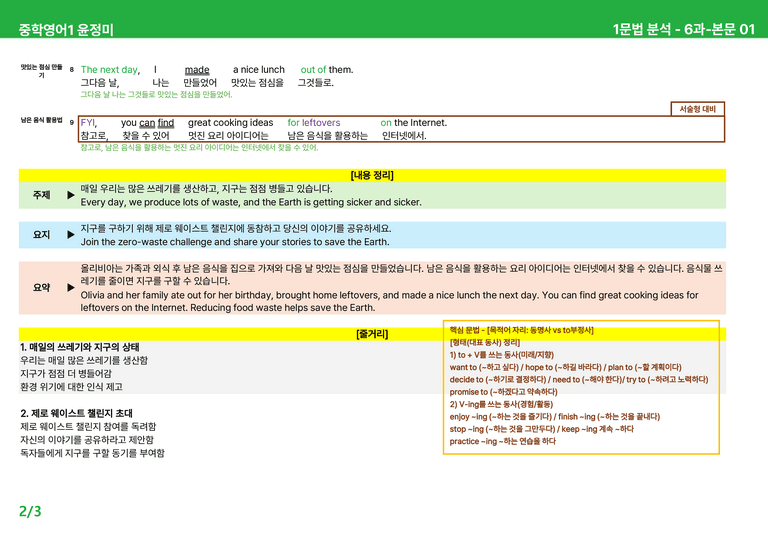Click the 서술형 대비 label box

point(697,109)
